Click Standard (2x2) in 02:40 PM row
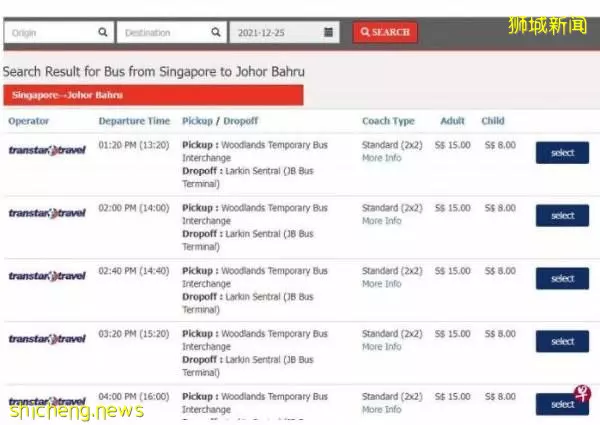This screenshot has width=600, height=425. [x=392, y=271]
